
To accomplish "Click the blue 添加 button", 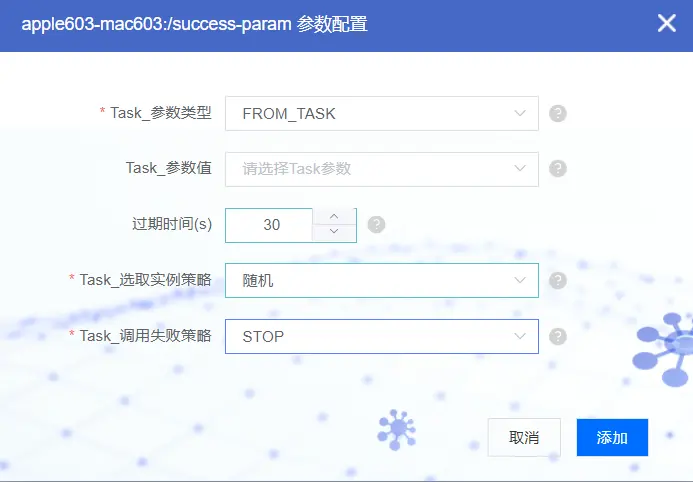I will 612,437.
